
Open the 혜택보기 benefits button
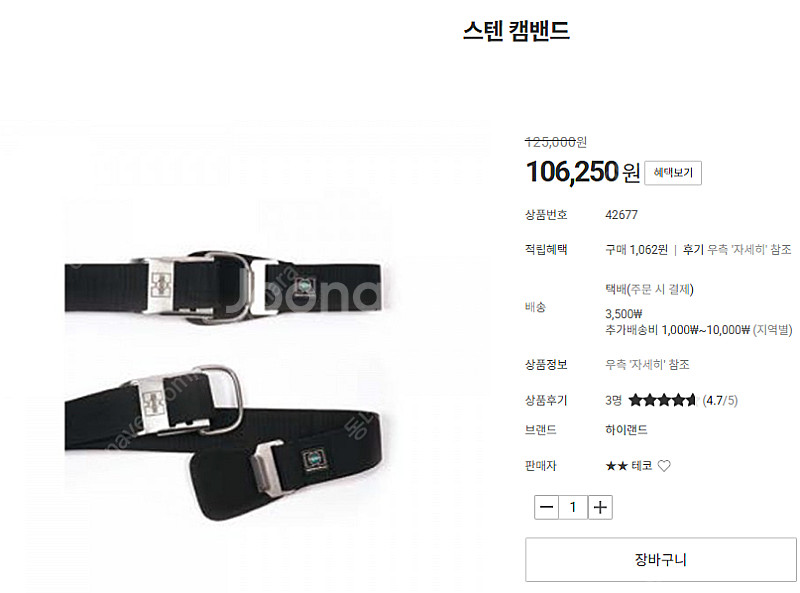coord(673,173)
